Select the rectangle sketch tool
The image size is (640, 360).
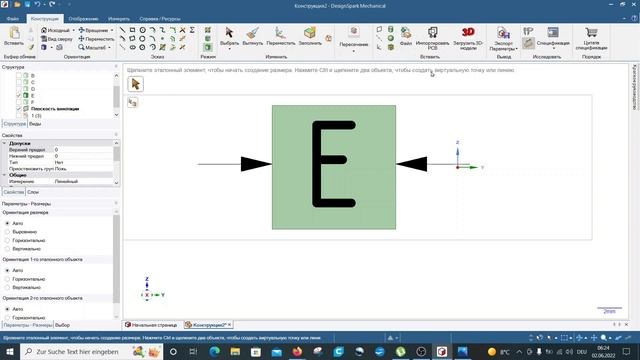pos(132,30)
